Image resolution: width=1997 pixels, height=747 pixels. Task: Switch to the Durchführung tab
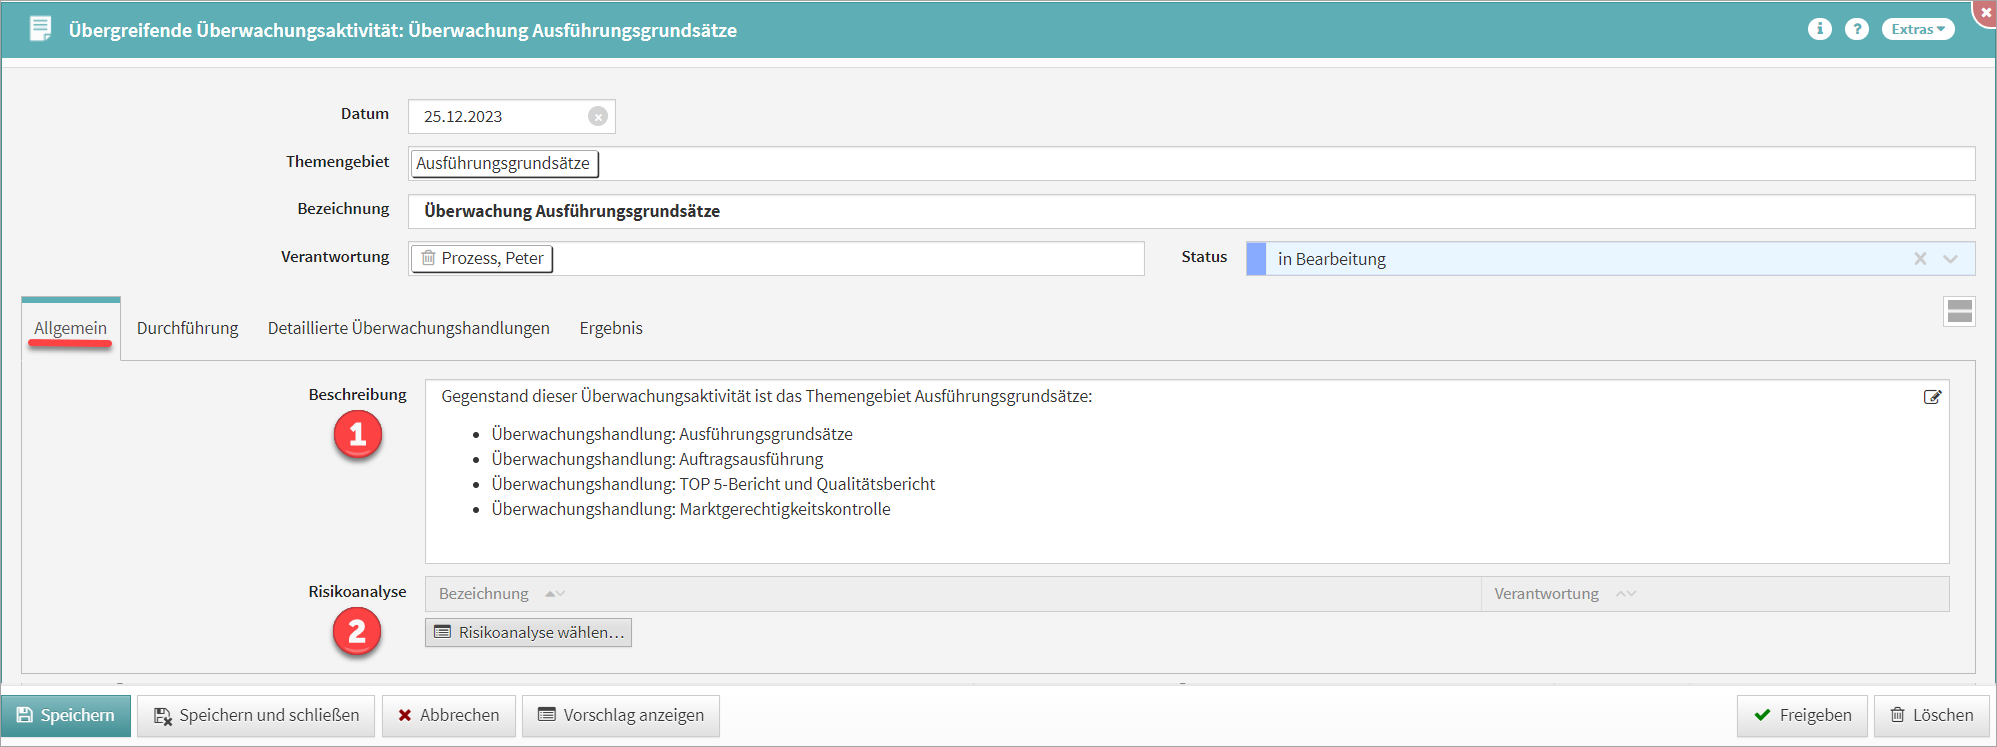[187, 328]
